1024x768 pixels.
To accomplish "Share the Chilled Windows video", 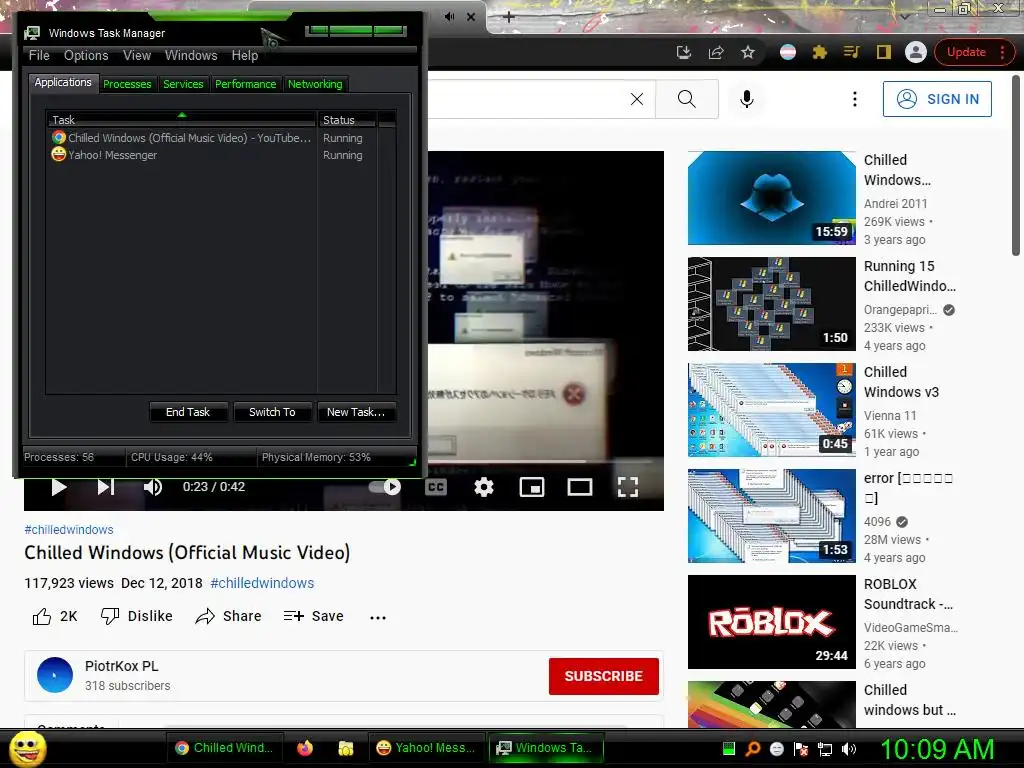I will [229, 616].
